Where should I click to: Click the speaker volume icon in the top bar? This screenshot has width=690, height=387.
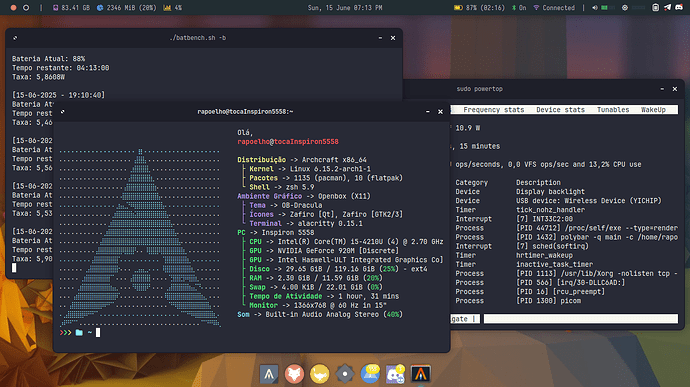(595, 7)
